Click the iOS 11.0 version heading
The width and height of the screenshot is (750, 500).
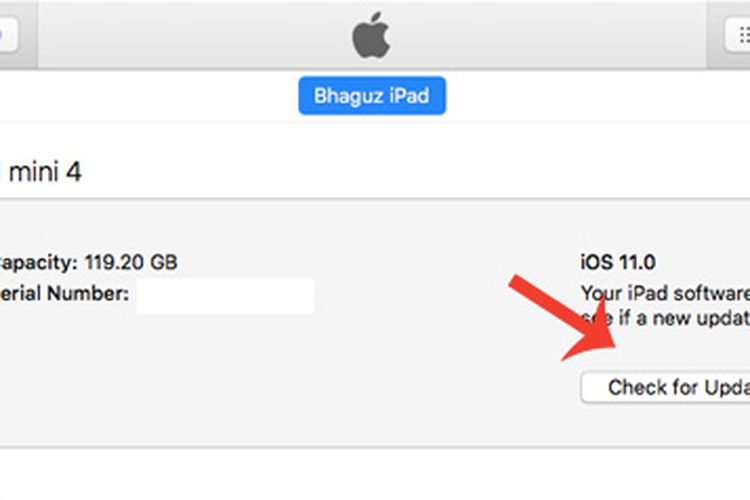pyautogui.click(x=618, y=262)
